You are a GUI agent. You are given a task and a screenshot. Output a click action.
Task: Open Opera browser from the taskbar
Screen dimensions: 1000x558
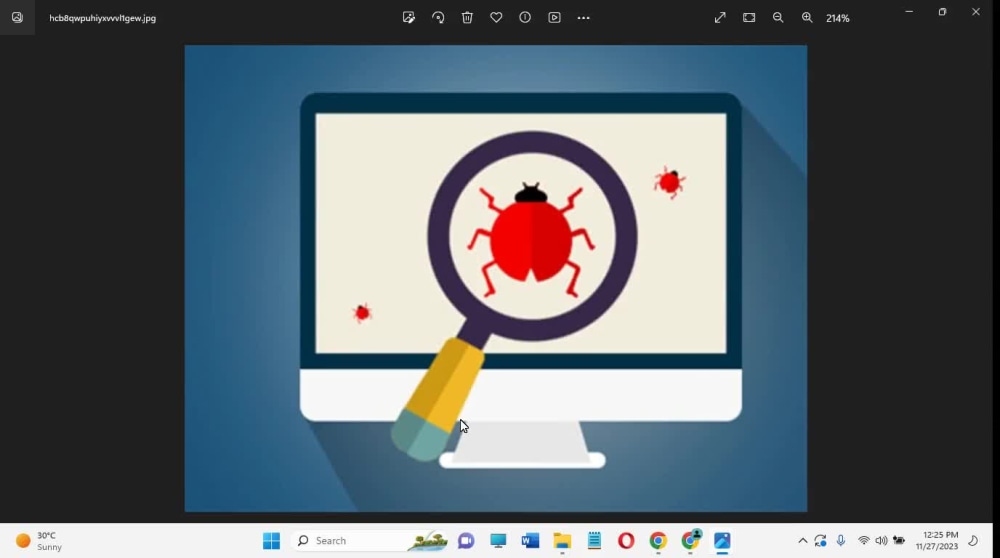(x=626, y=541)
